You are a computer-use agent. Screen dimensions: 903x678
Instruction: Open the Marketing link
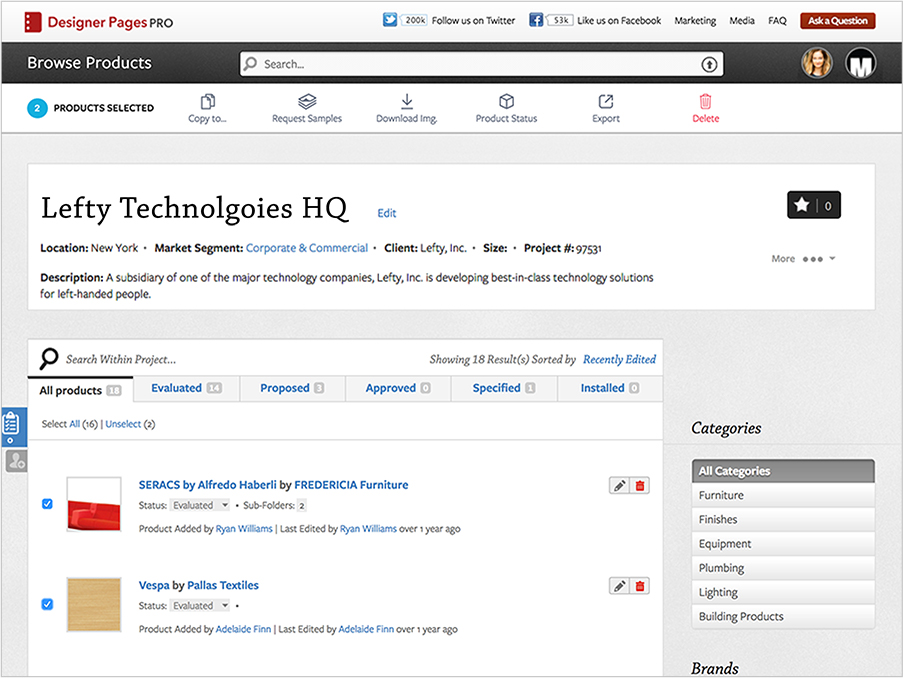pos(695,21)
